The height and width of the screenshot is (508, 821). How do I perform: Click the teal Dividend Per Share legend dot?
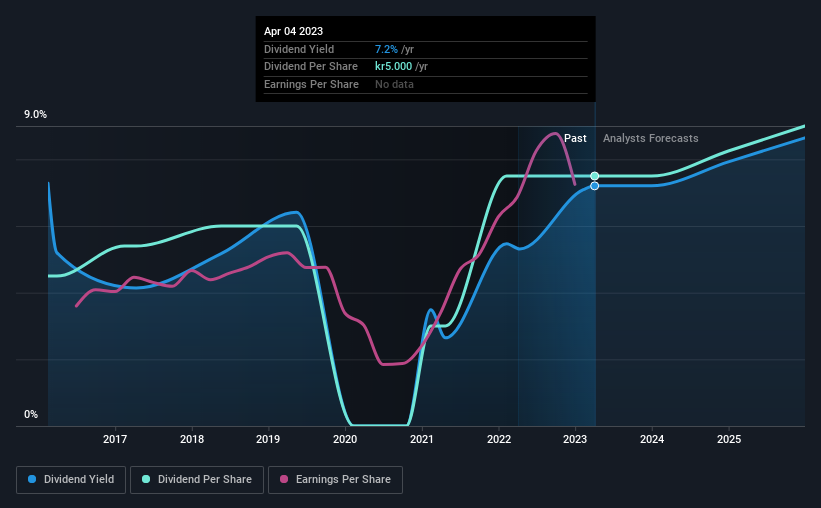tap(146, 479)
